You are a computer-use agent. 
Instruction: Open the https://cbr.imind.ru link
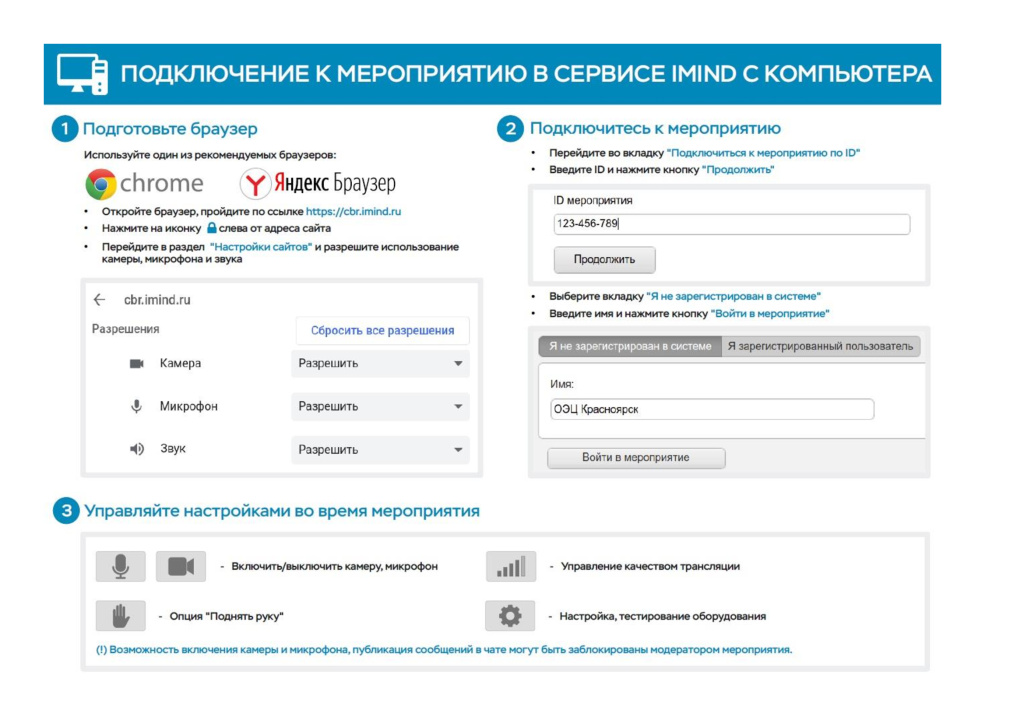click(x=353, y=212)
